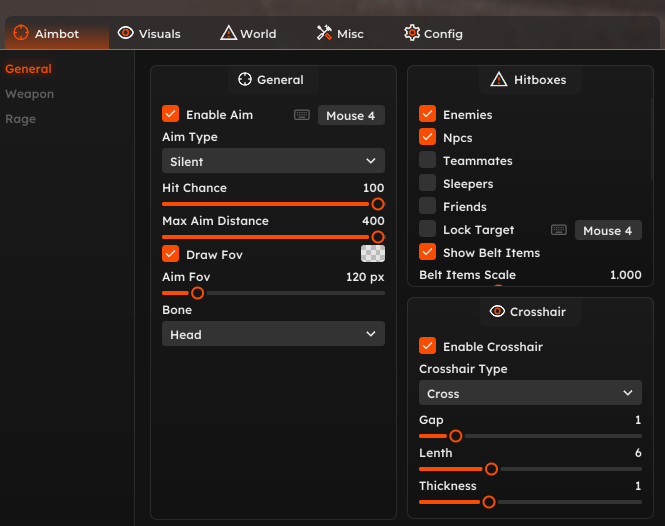Uncheck the Draw Fov checkbox
The width and height of the screenshot is (665, 526).
pyautogui.click(x=171, y=254)
